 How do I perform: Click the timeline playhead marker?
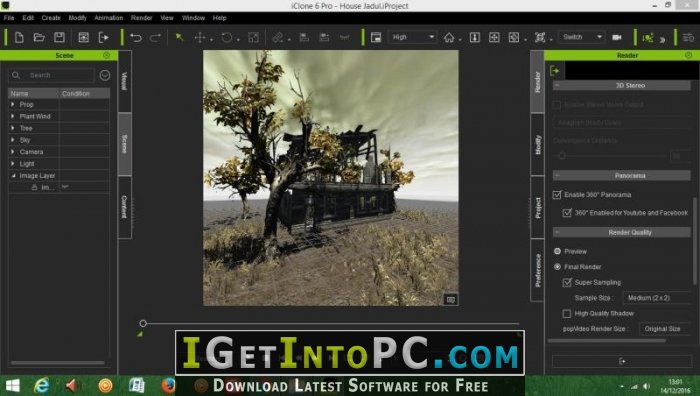click(x=143, y=323)
